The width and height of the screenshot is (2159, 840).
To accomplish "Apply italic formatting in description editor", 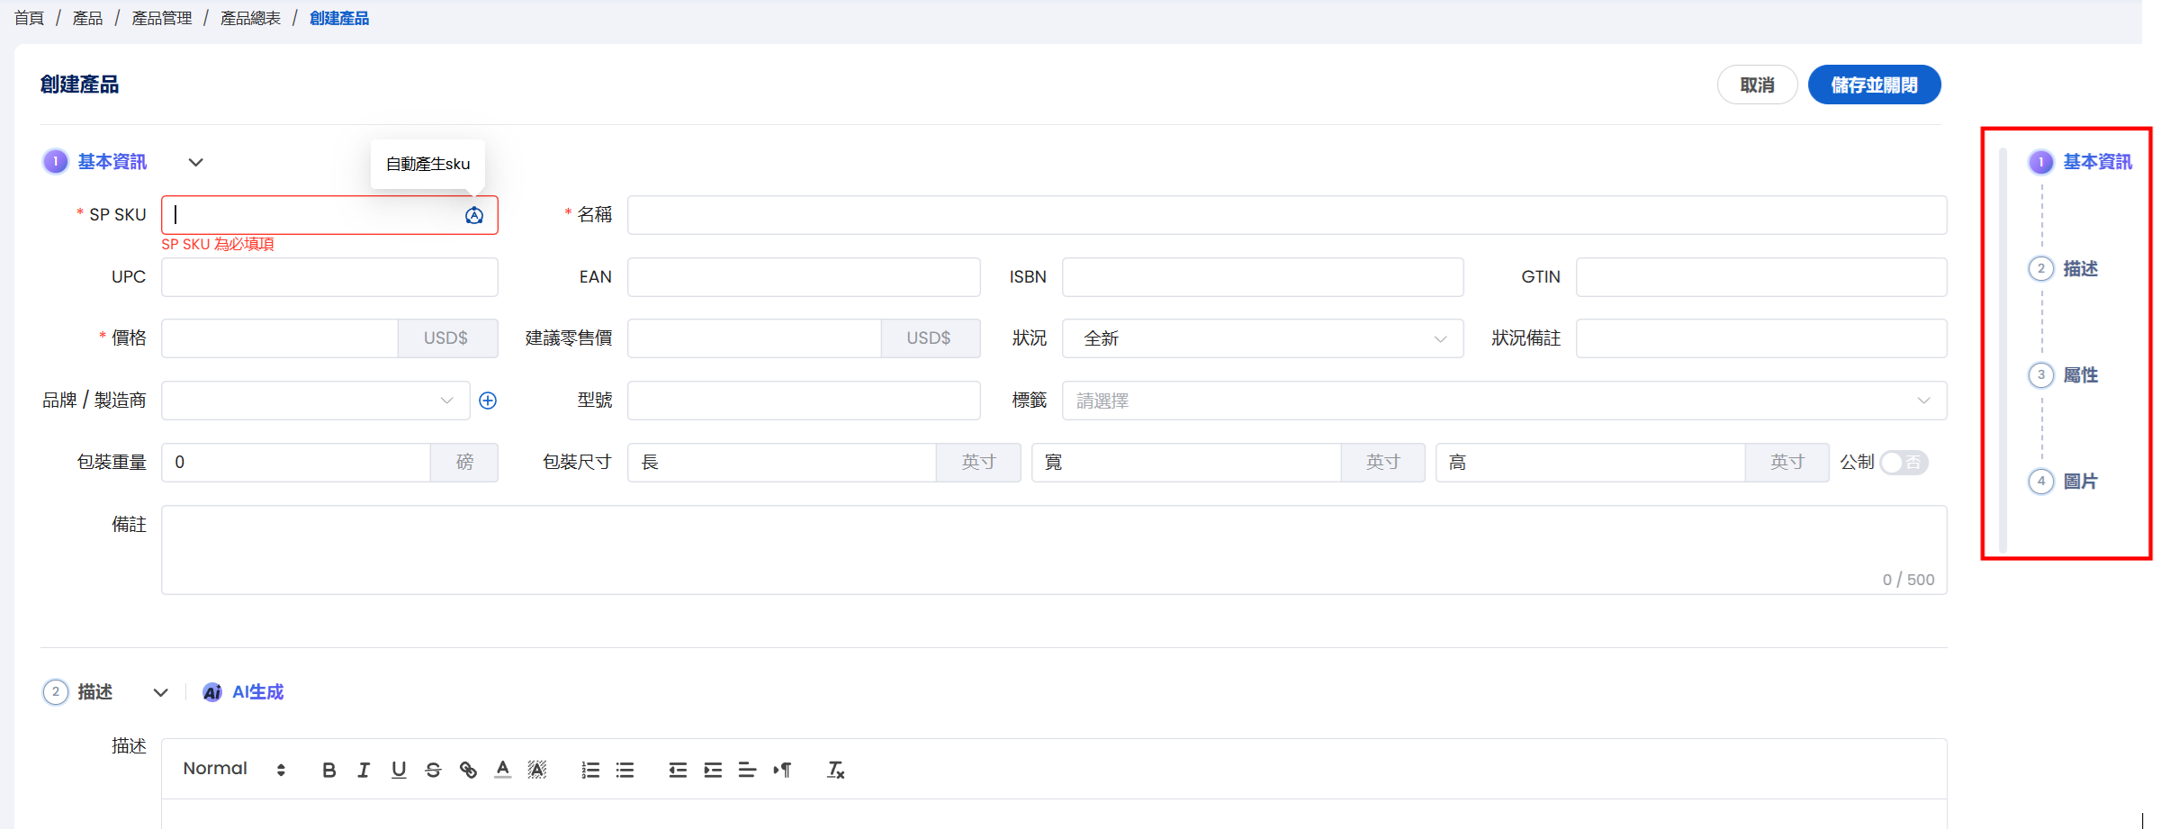I will pyautogui.click(x=364, y=770).
